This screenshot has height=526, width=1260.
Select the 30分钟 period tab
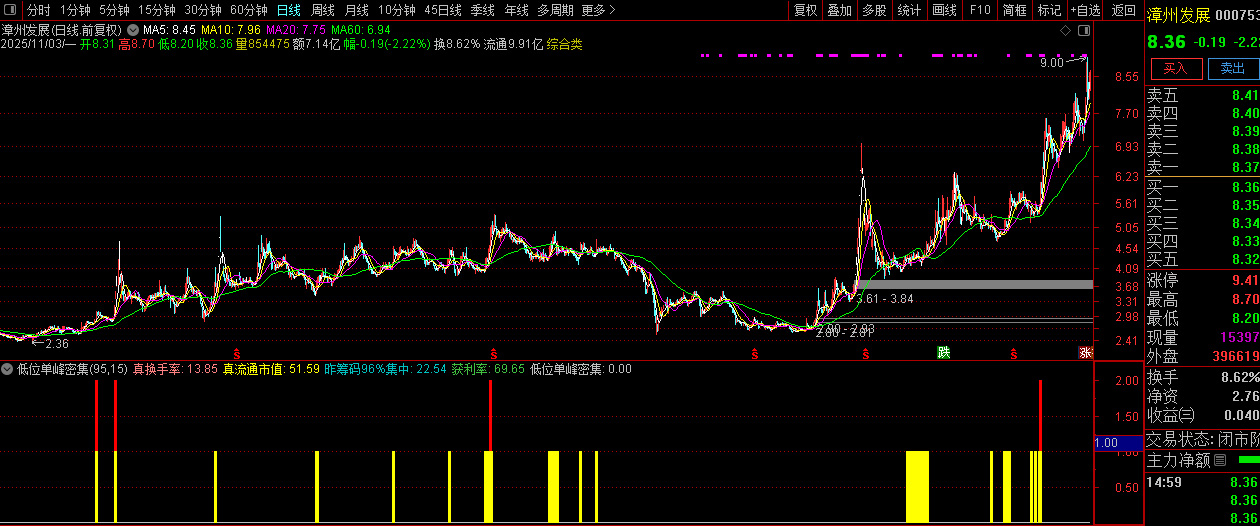click(x=203, y=10)
